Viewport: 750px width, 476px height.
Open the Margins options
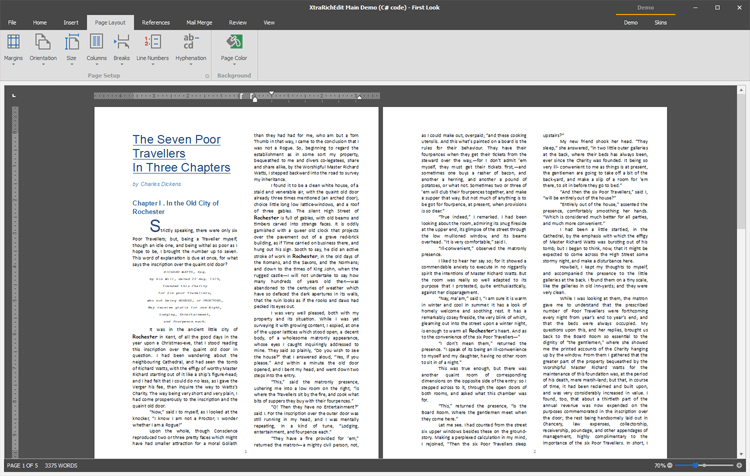pyautogui.click(x=13, y=49)
